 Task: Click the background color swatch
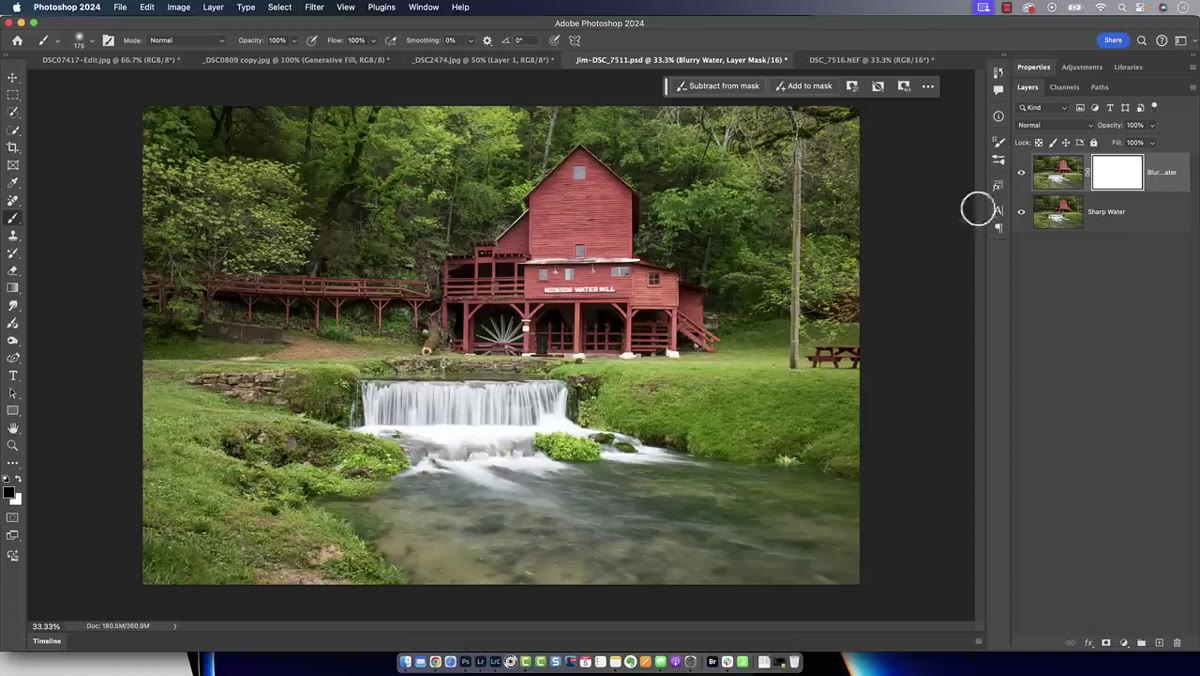16,498
